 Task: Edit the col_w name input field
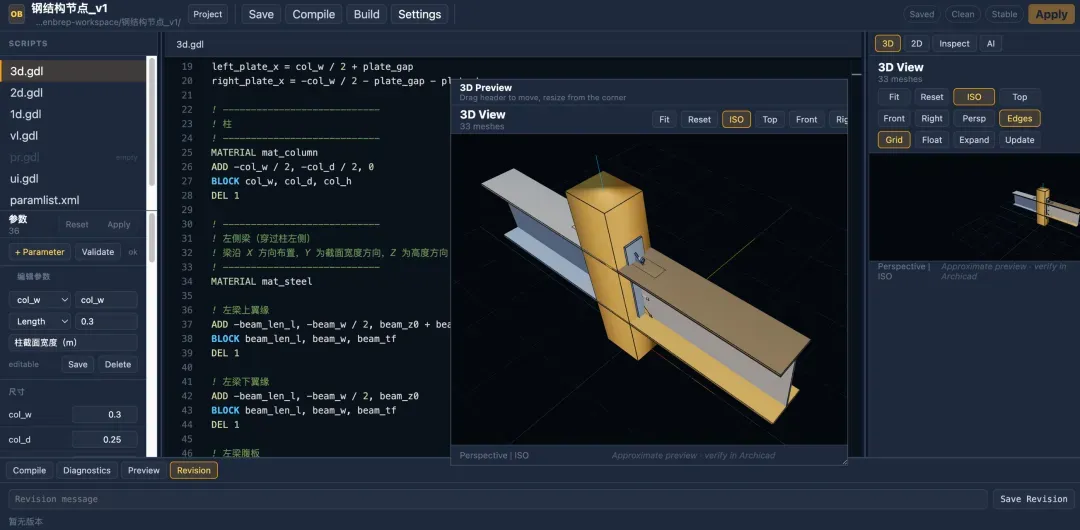106,300
